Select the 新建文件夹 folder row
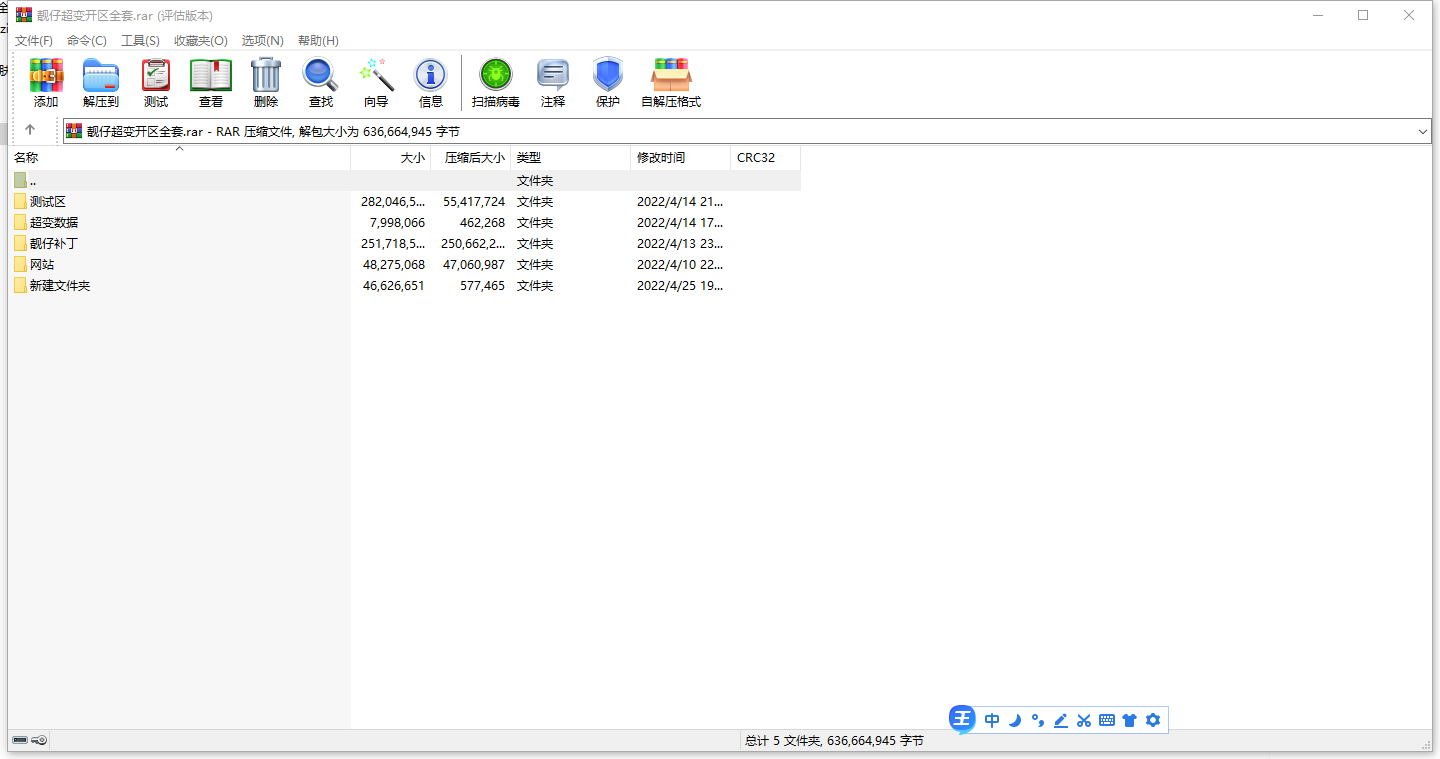The width and height of the screenshot is (1440, 759). [59, 286]
